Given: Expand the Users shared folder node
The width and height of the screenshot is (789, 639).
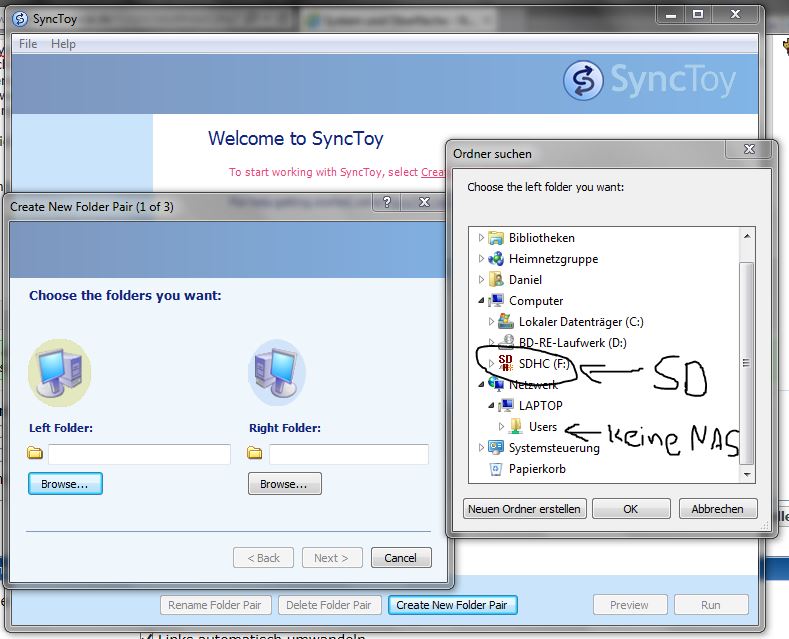Looking at the screenshot, I should click(x=501, y=427).
